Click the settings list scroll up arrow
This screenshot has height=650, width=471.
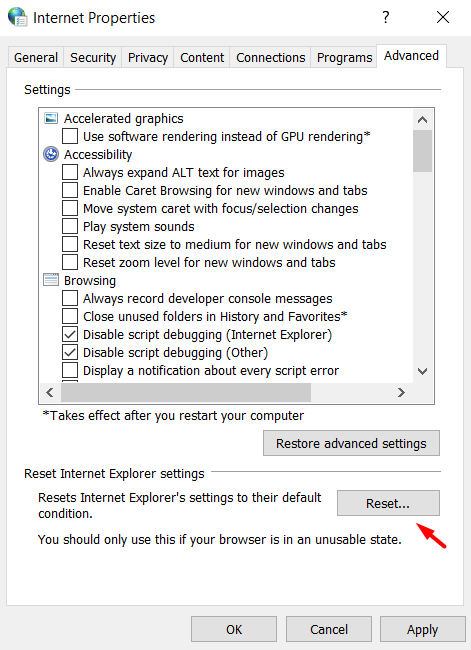pyautogui.click(x=422, y=120)
